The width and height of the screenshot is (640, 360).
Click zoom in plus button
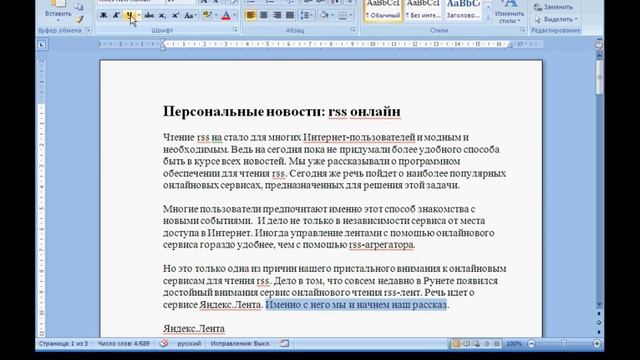(x=597, y=344)
